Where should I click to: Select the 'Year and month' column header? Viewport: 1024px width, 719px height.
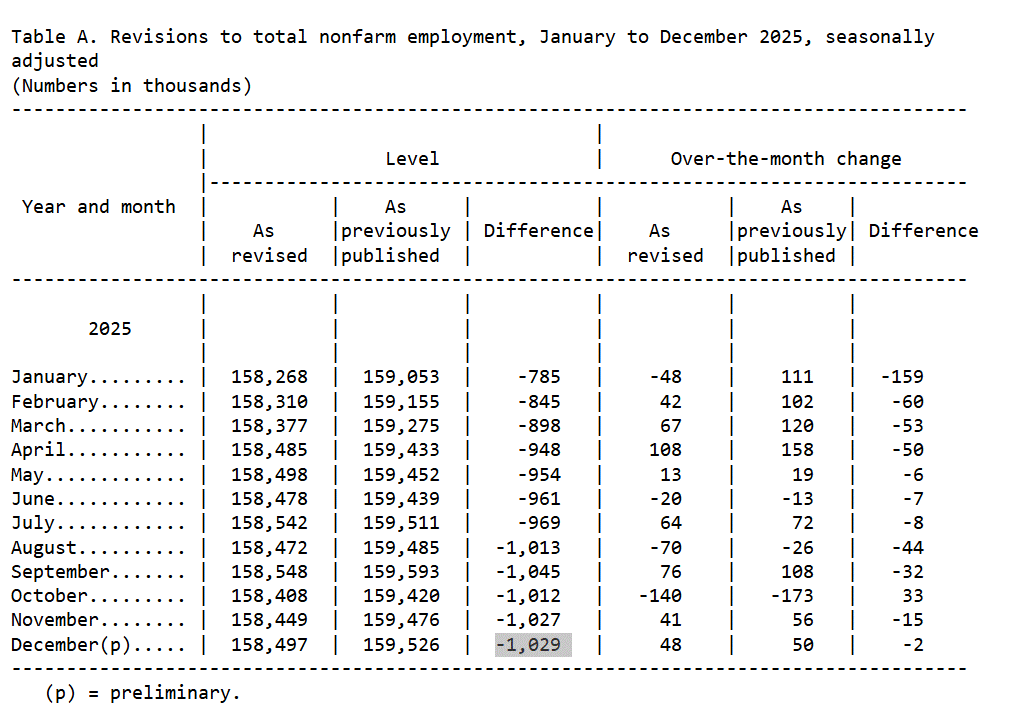[98, 207]
